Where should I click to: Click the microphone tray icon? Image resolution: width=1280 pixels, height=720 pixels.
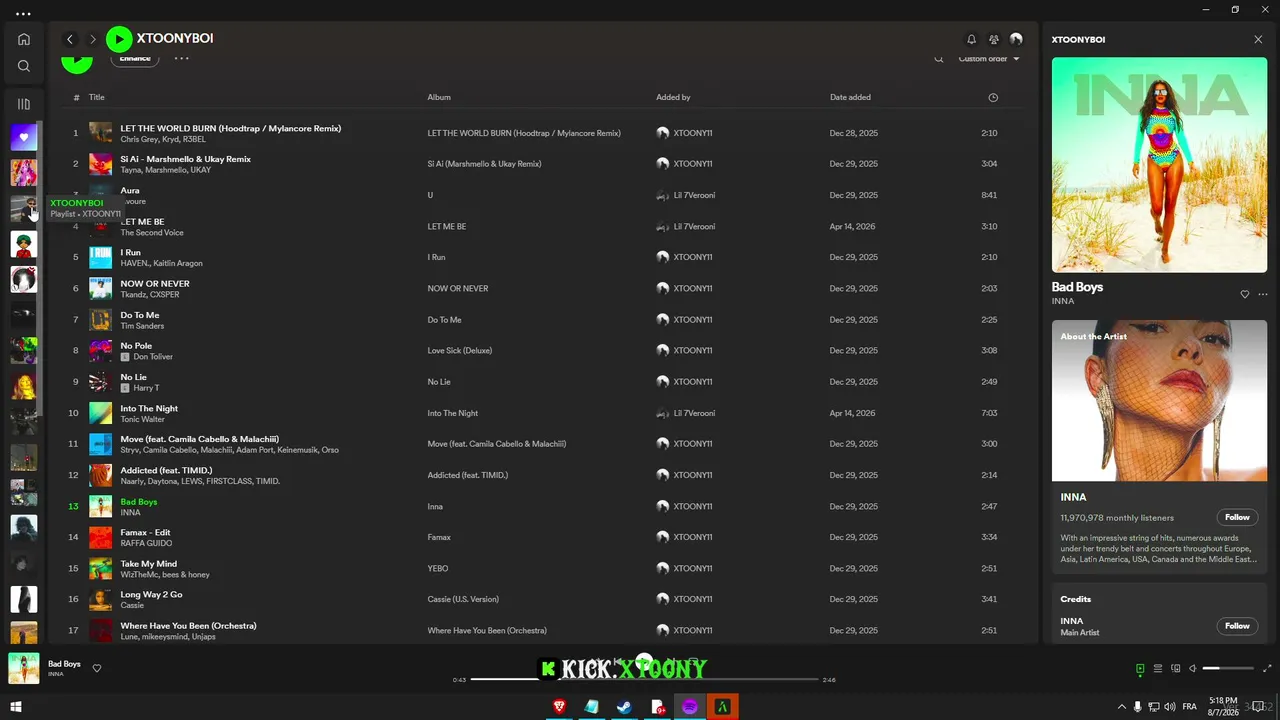pos(1138,707)
